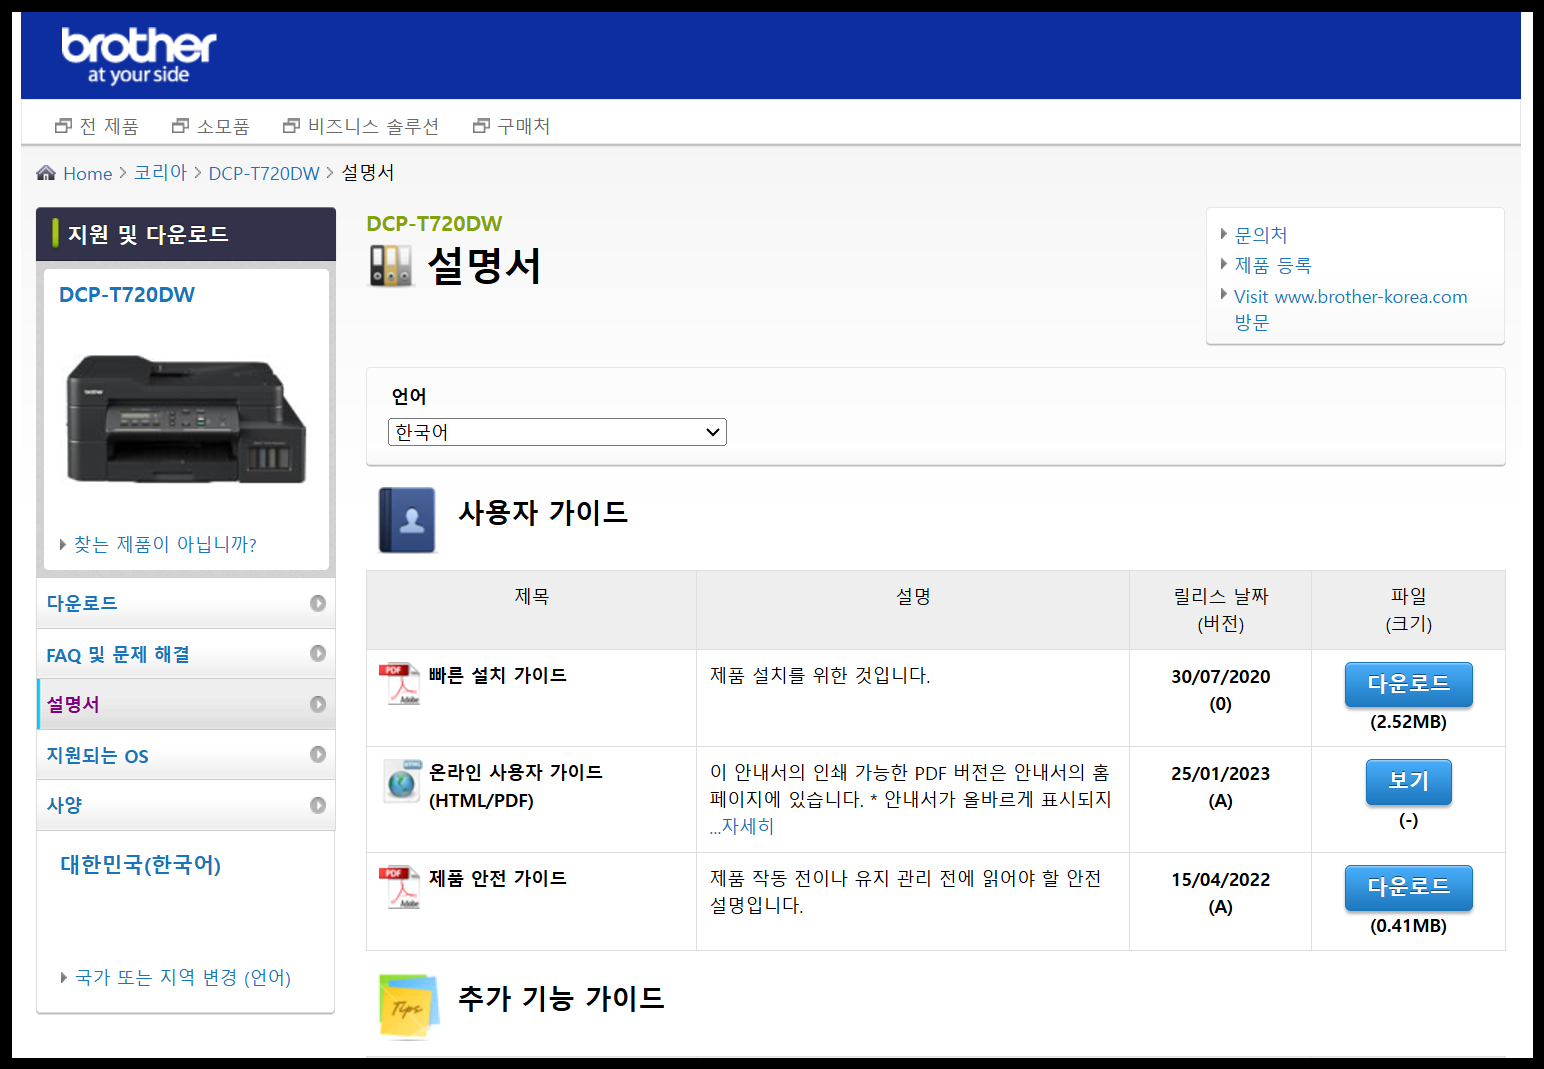
Task: Click the Tips note icon for 추가 기능 가이드
Action: coord(409,1007)
